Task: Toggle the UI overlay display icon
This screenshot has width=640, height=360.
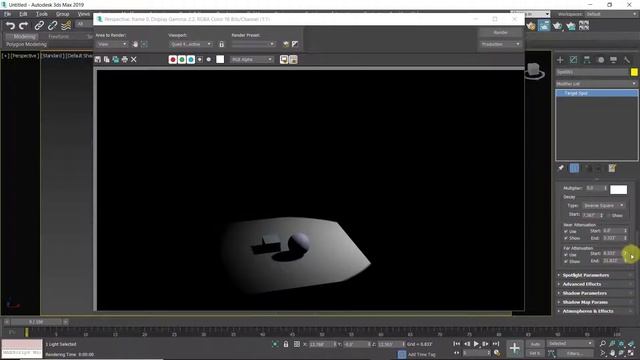Action: point(284,60)
